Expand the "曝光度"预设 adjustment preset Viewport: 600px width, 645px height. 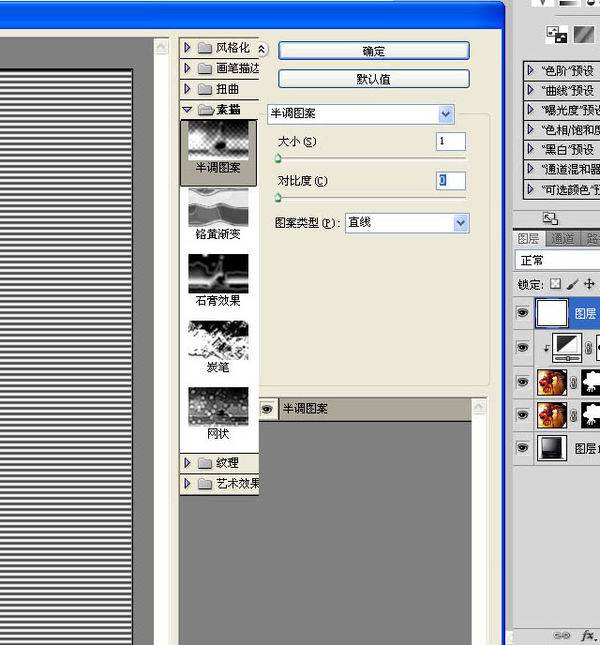tap(531, 110)
